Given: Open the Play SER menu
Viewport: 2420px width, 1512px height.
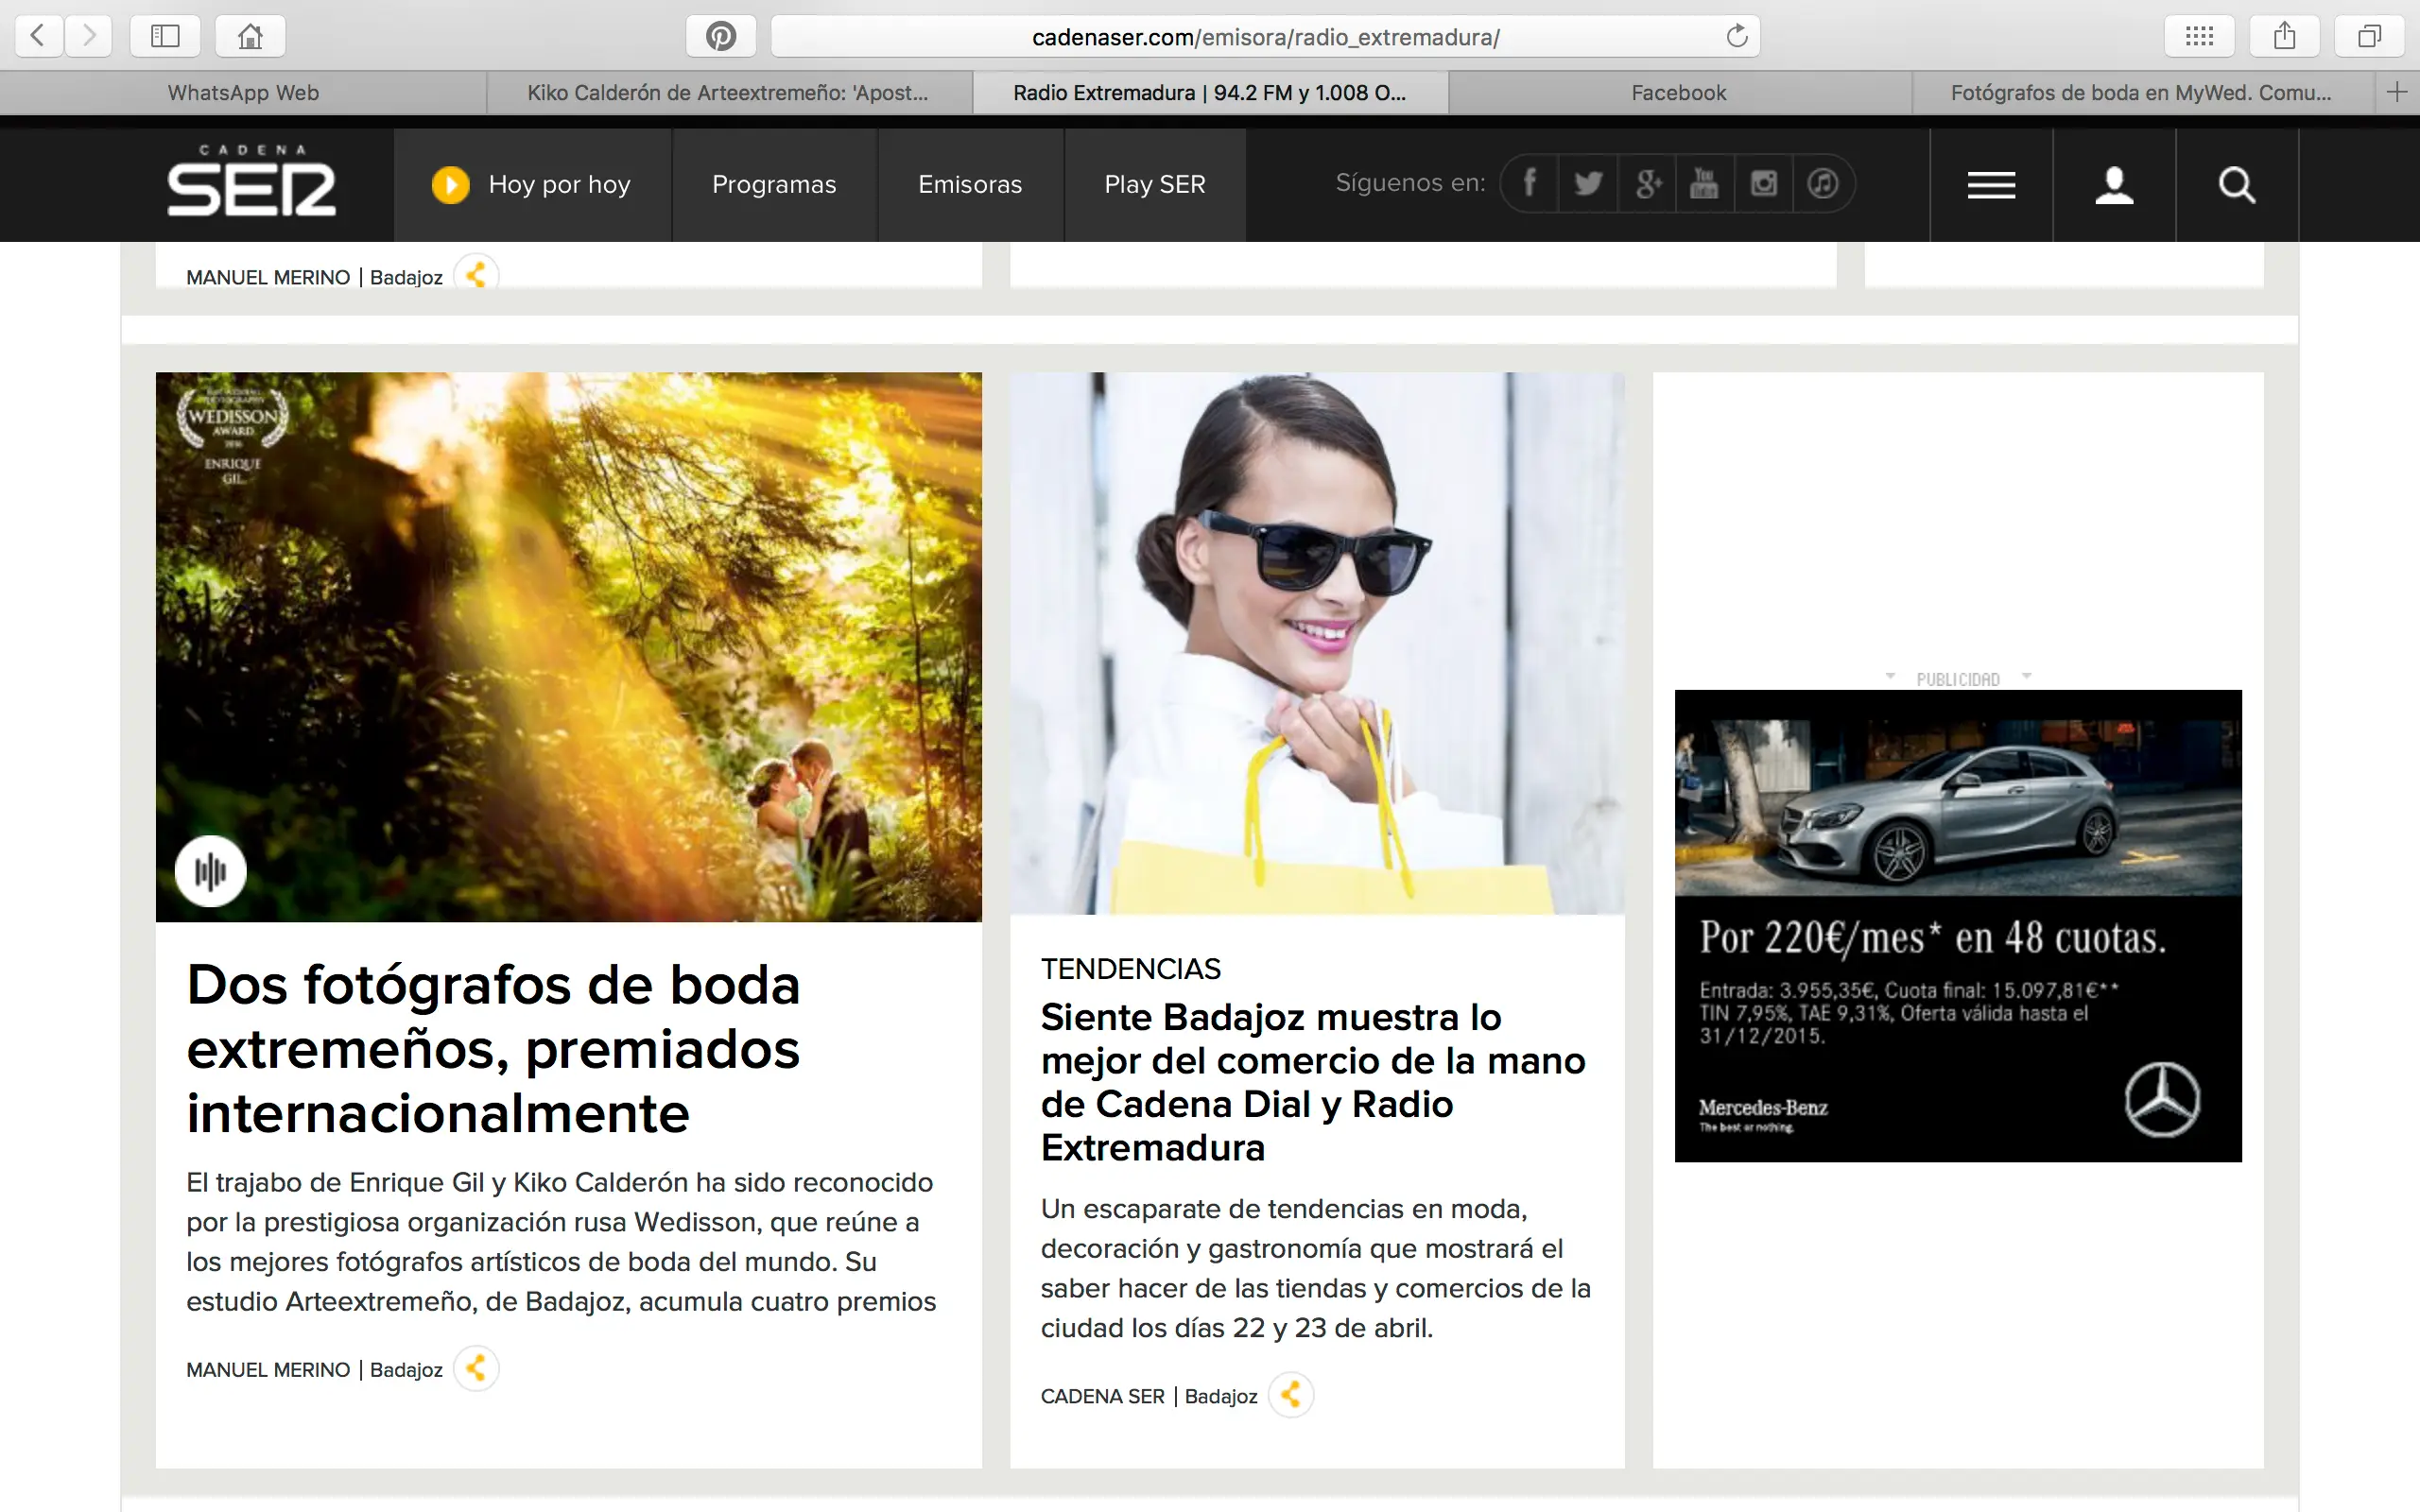Looking at the screenshot, I should pyautogui.click(x=1155, y=185).
